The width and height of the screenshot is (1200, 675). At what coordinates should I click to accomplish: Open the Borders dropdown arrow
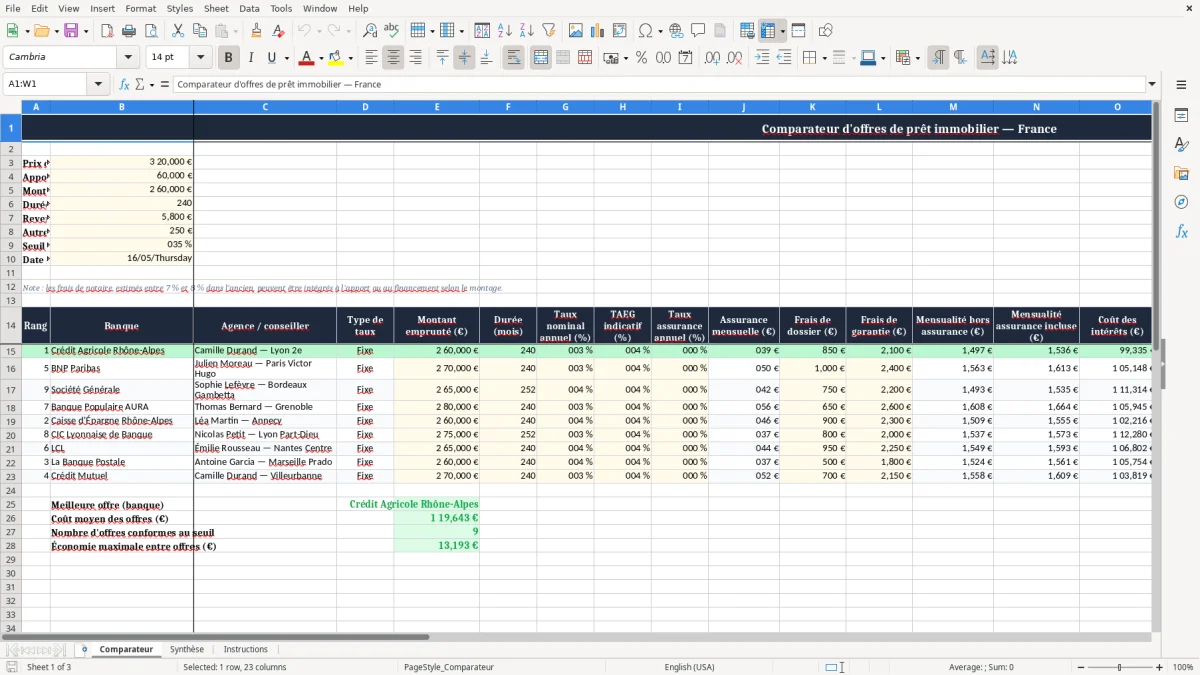click(823, 58)
